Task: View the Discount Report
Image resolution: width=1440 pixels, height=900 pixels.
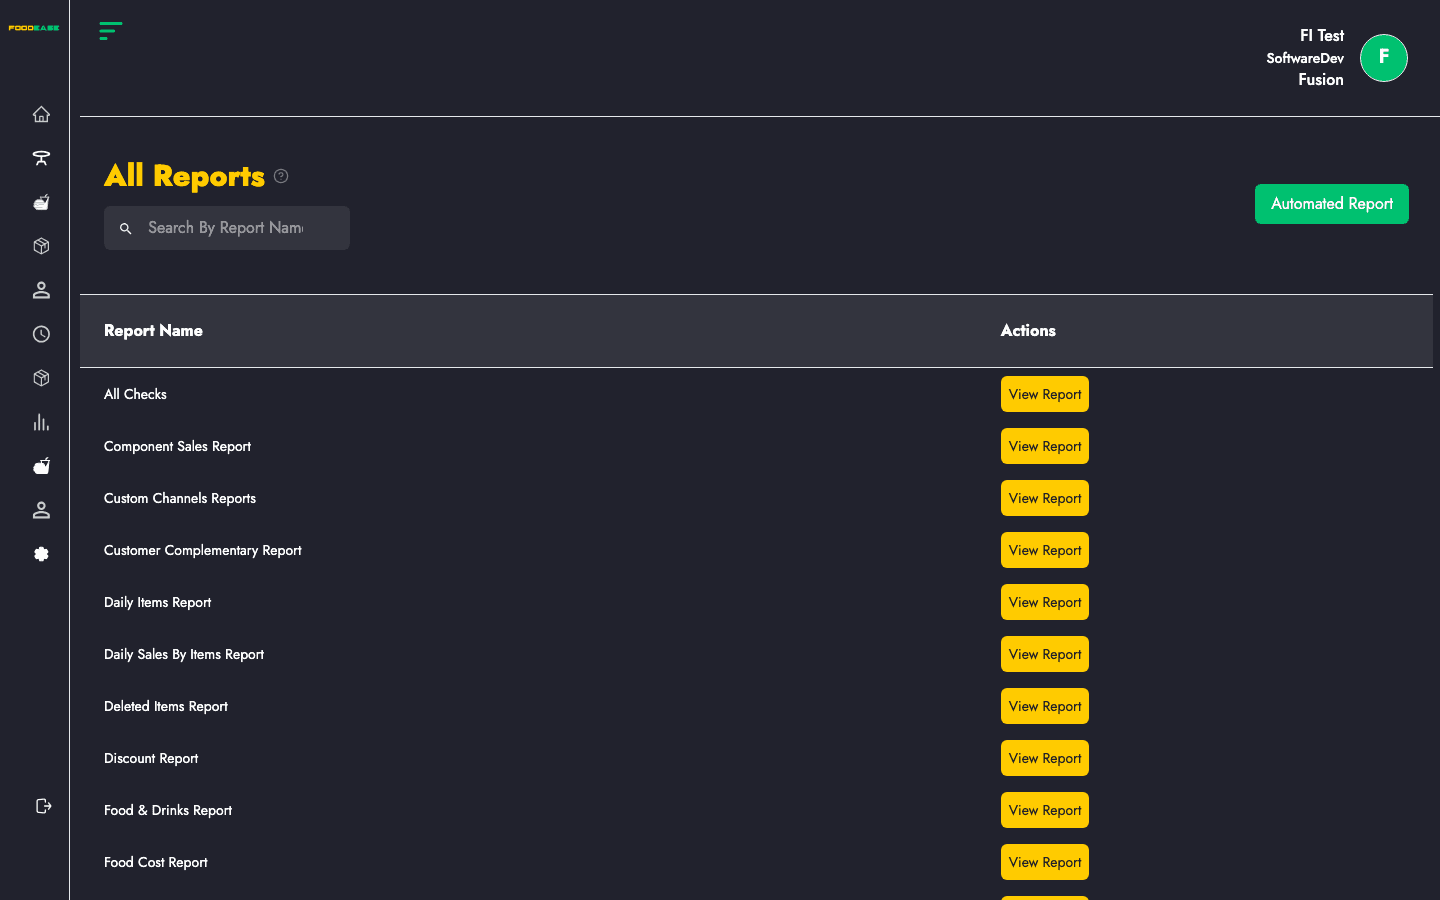Action: [1045, 758]
